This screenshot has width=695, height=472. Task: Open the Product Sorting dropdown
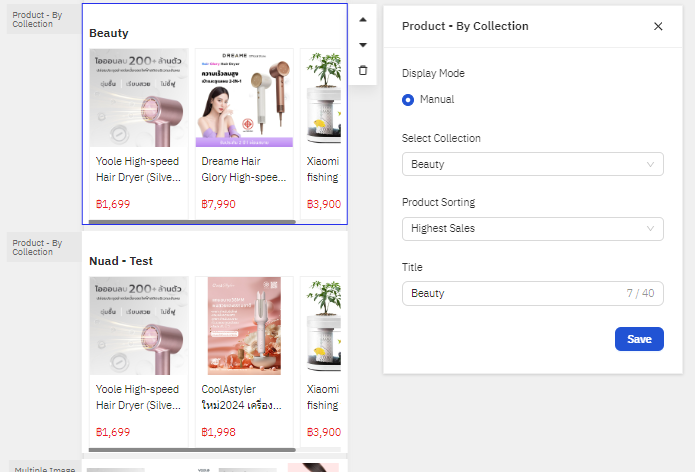533,229
